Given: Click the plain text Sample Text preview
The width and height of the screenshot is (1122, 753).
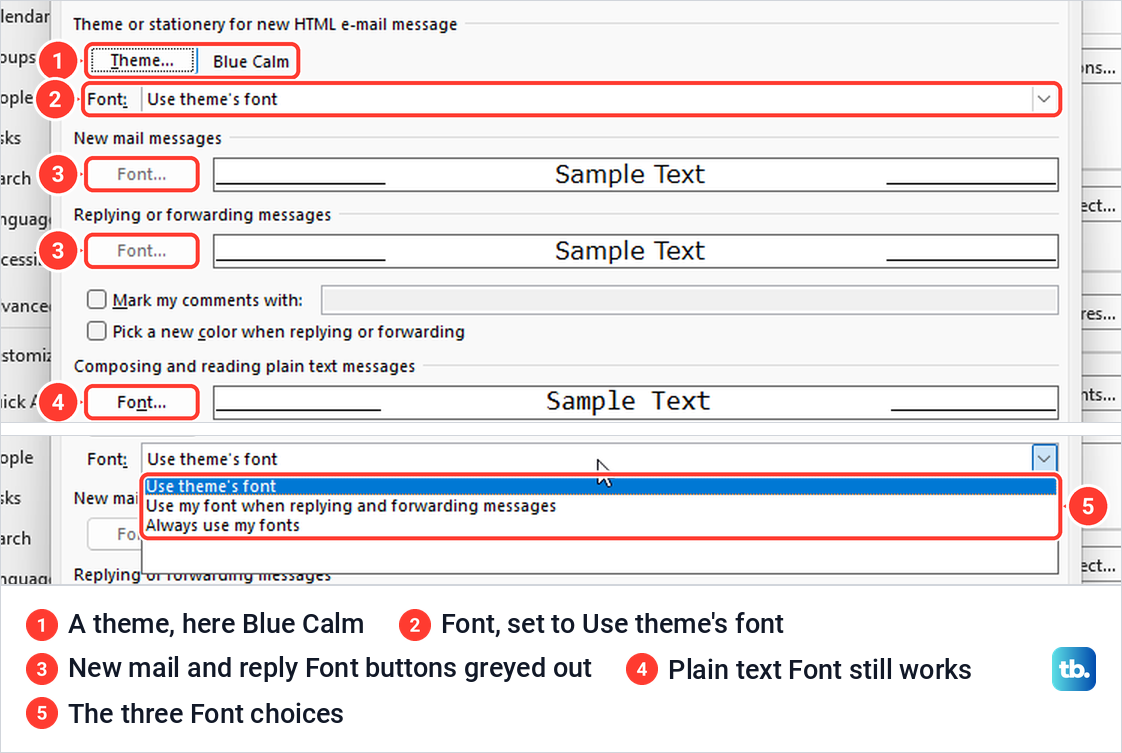Looking at the screenshot, I should (635, 402).
